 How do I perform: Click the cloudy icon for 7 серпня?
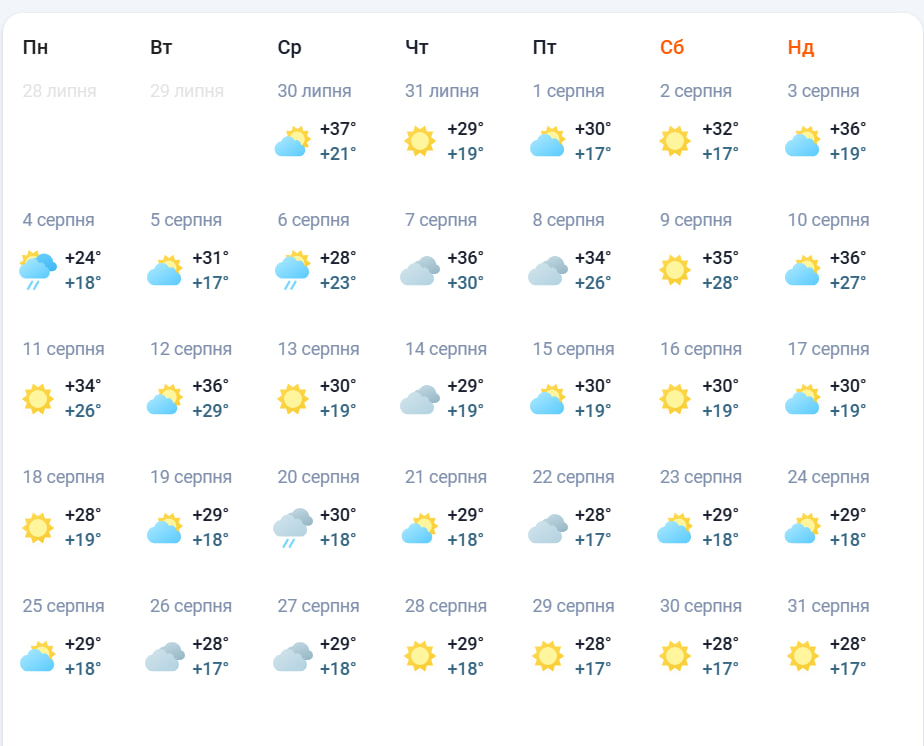420,270
